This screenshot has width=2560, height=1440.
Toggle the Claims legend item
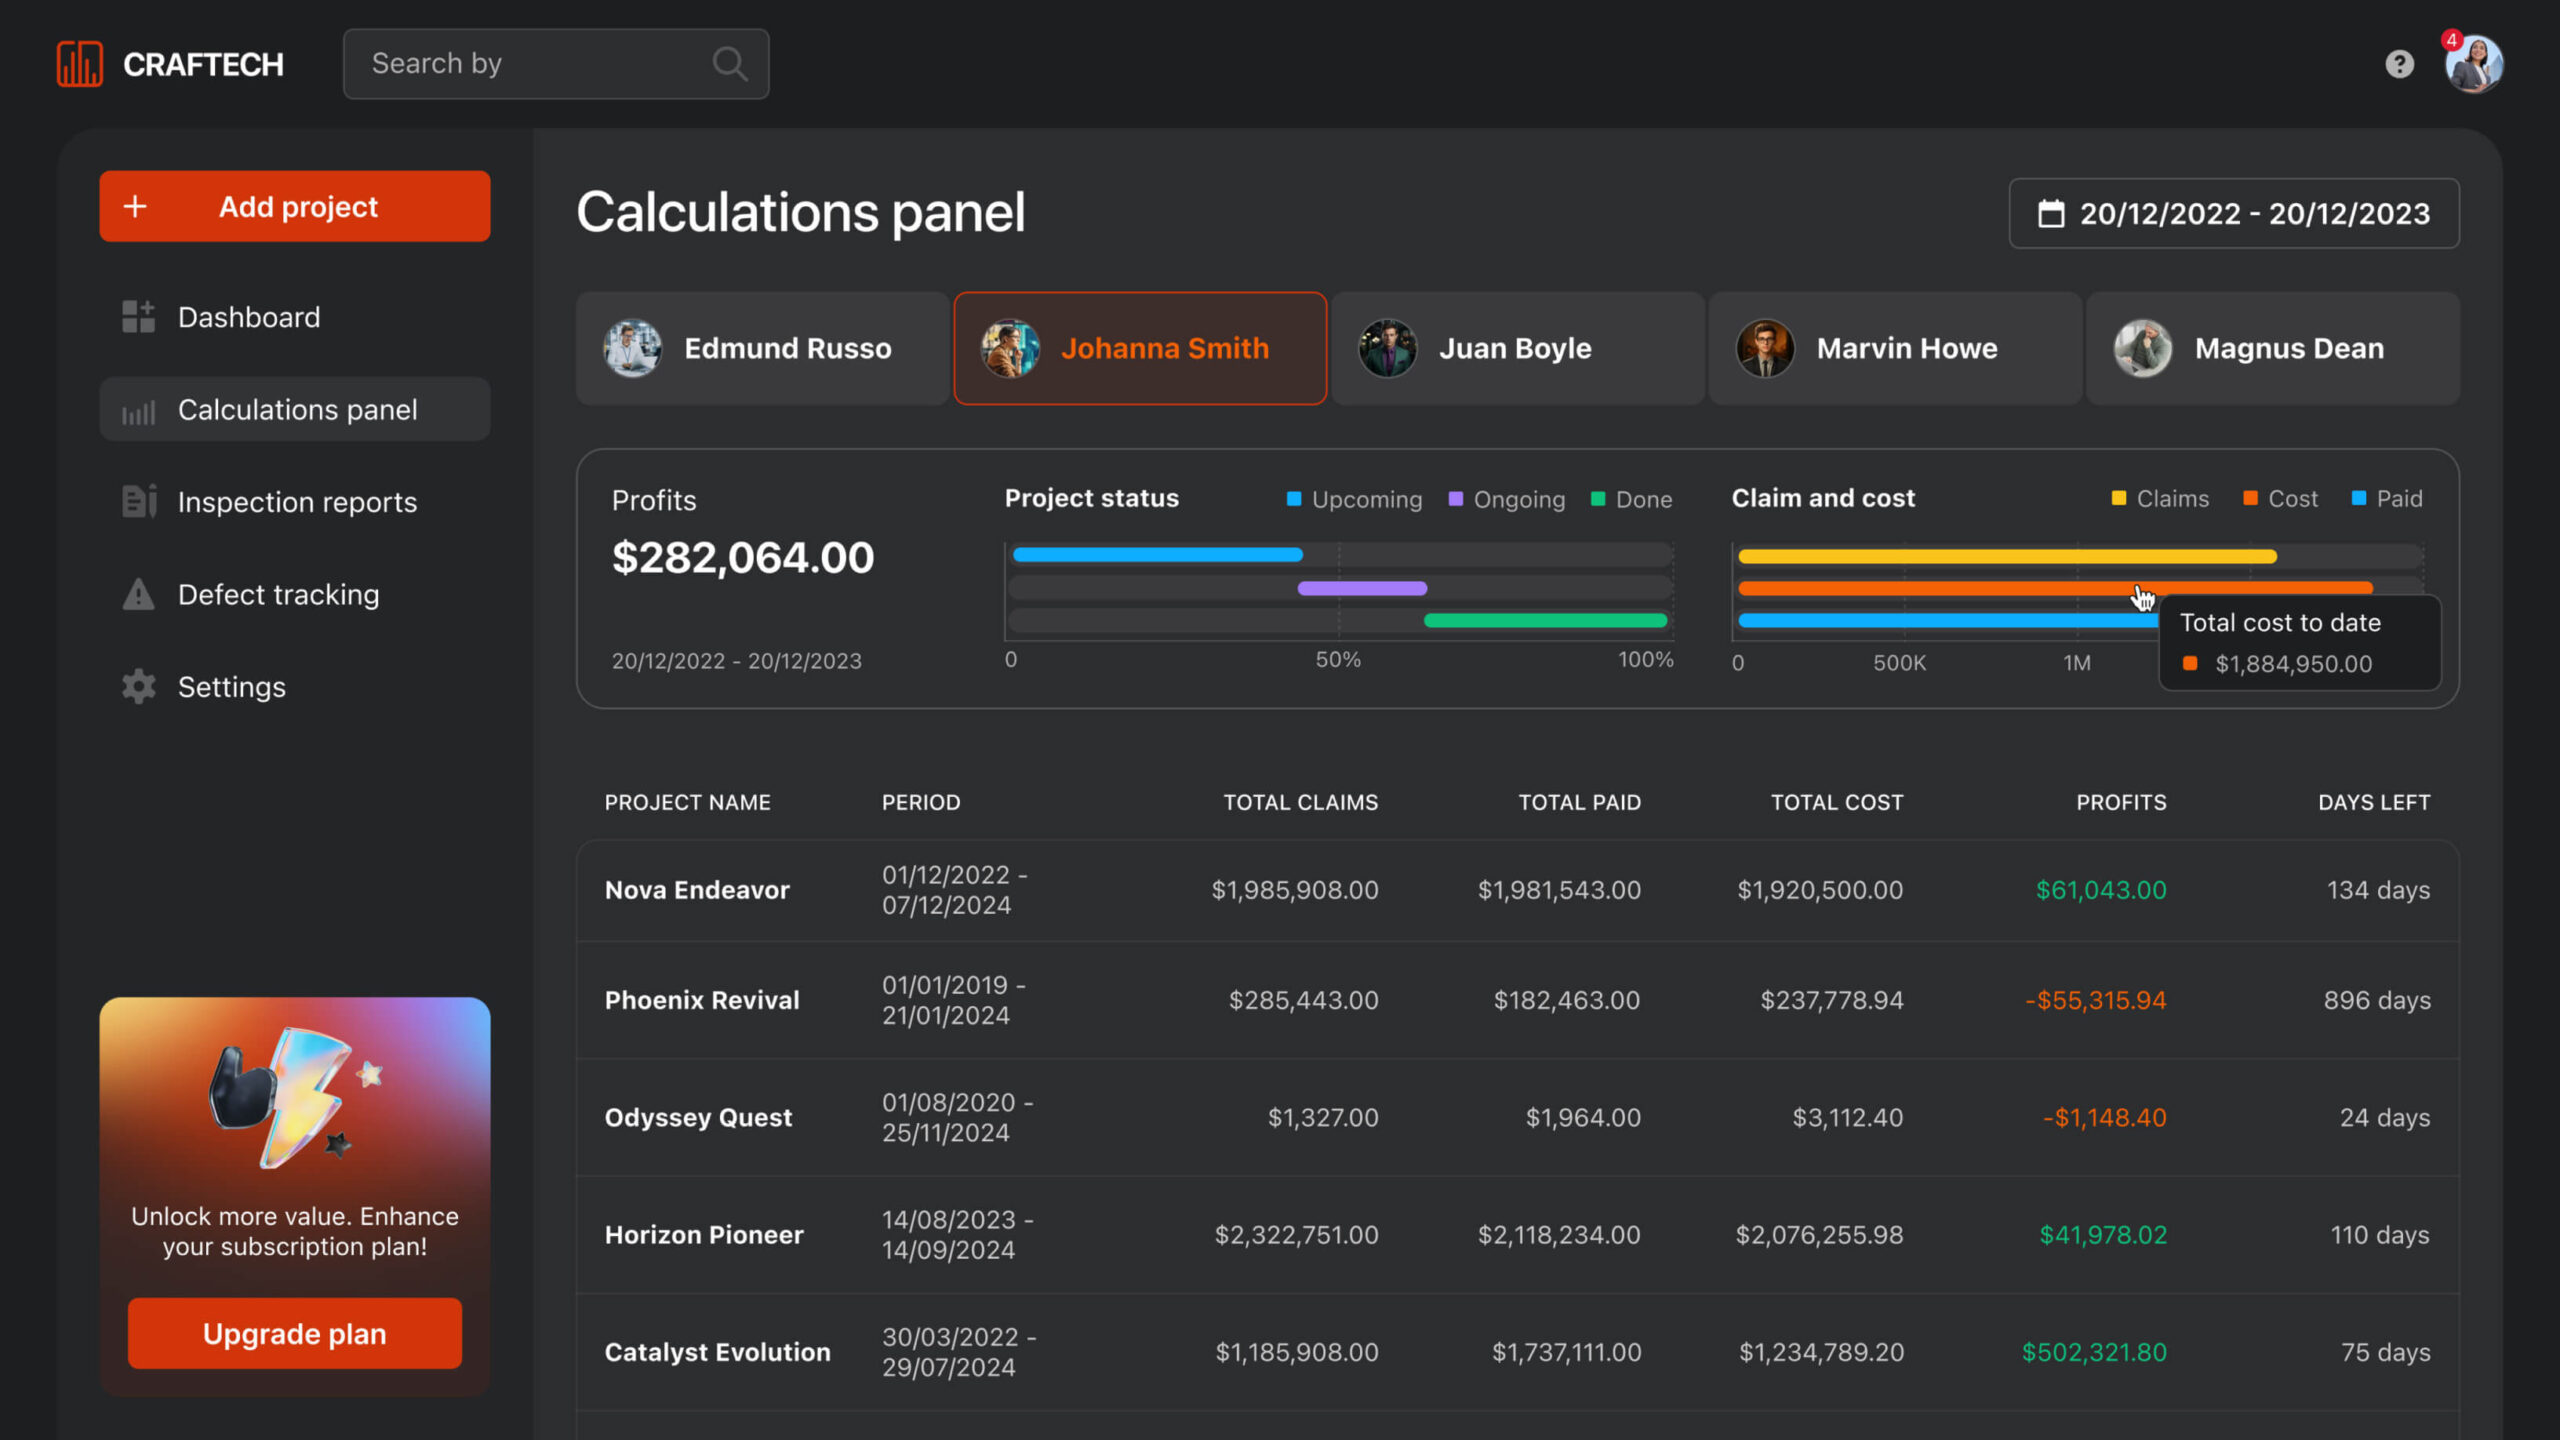[x=2160, y=498]
